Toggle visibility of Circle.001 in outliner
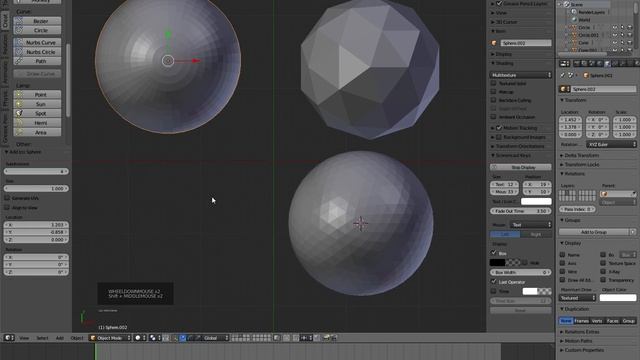 [x=615, y=35]
